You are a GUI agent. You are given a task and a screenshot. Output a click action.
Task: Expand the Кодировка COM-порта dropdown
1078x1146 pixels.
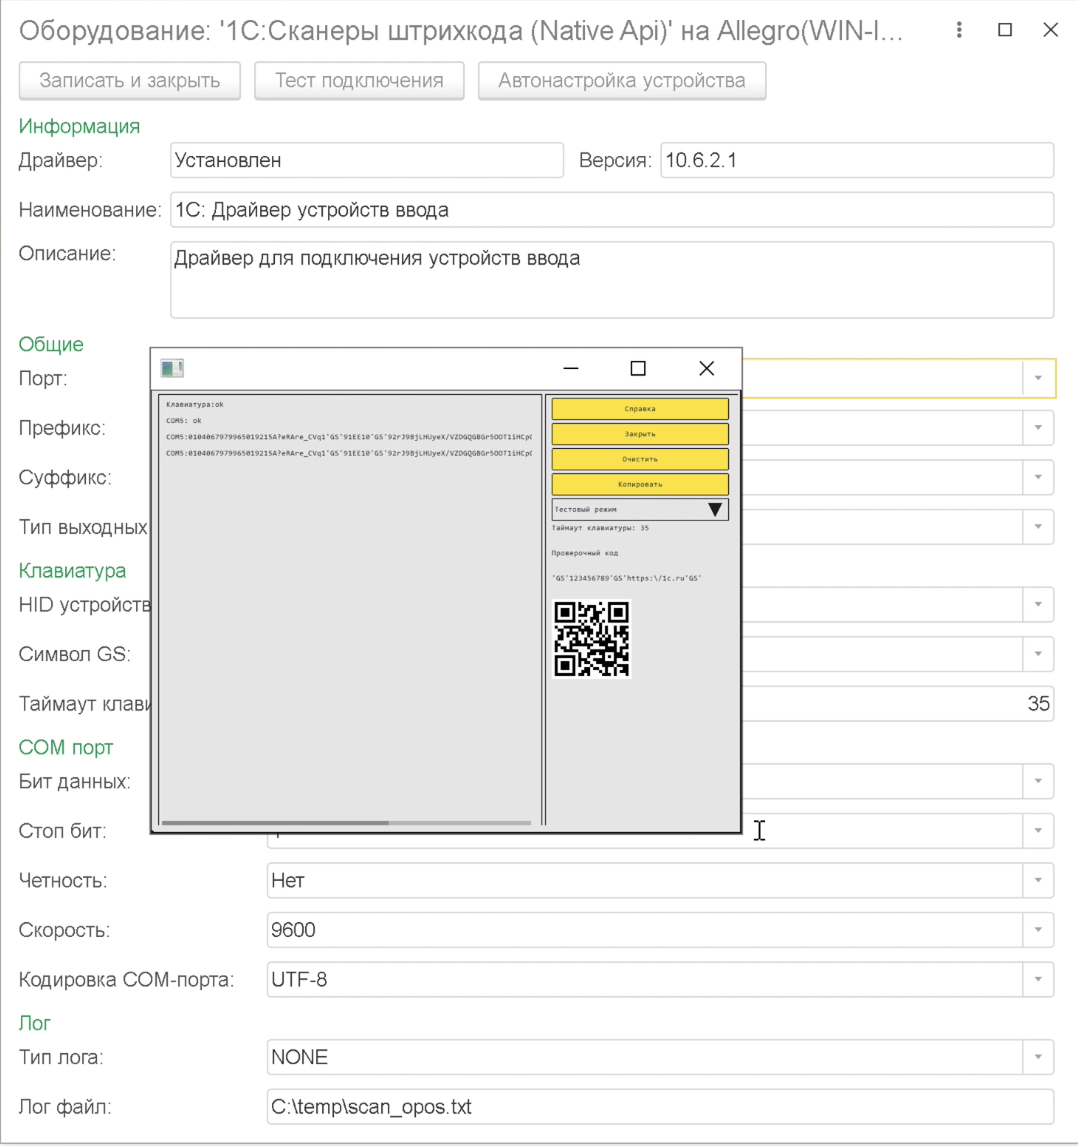1038,980
